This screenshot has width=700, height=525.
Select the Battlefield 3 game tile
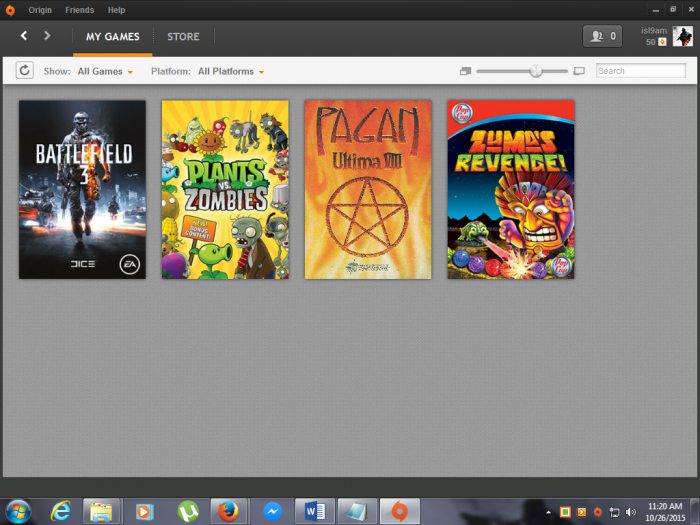82,190
